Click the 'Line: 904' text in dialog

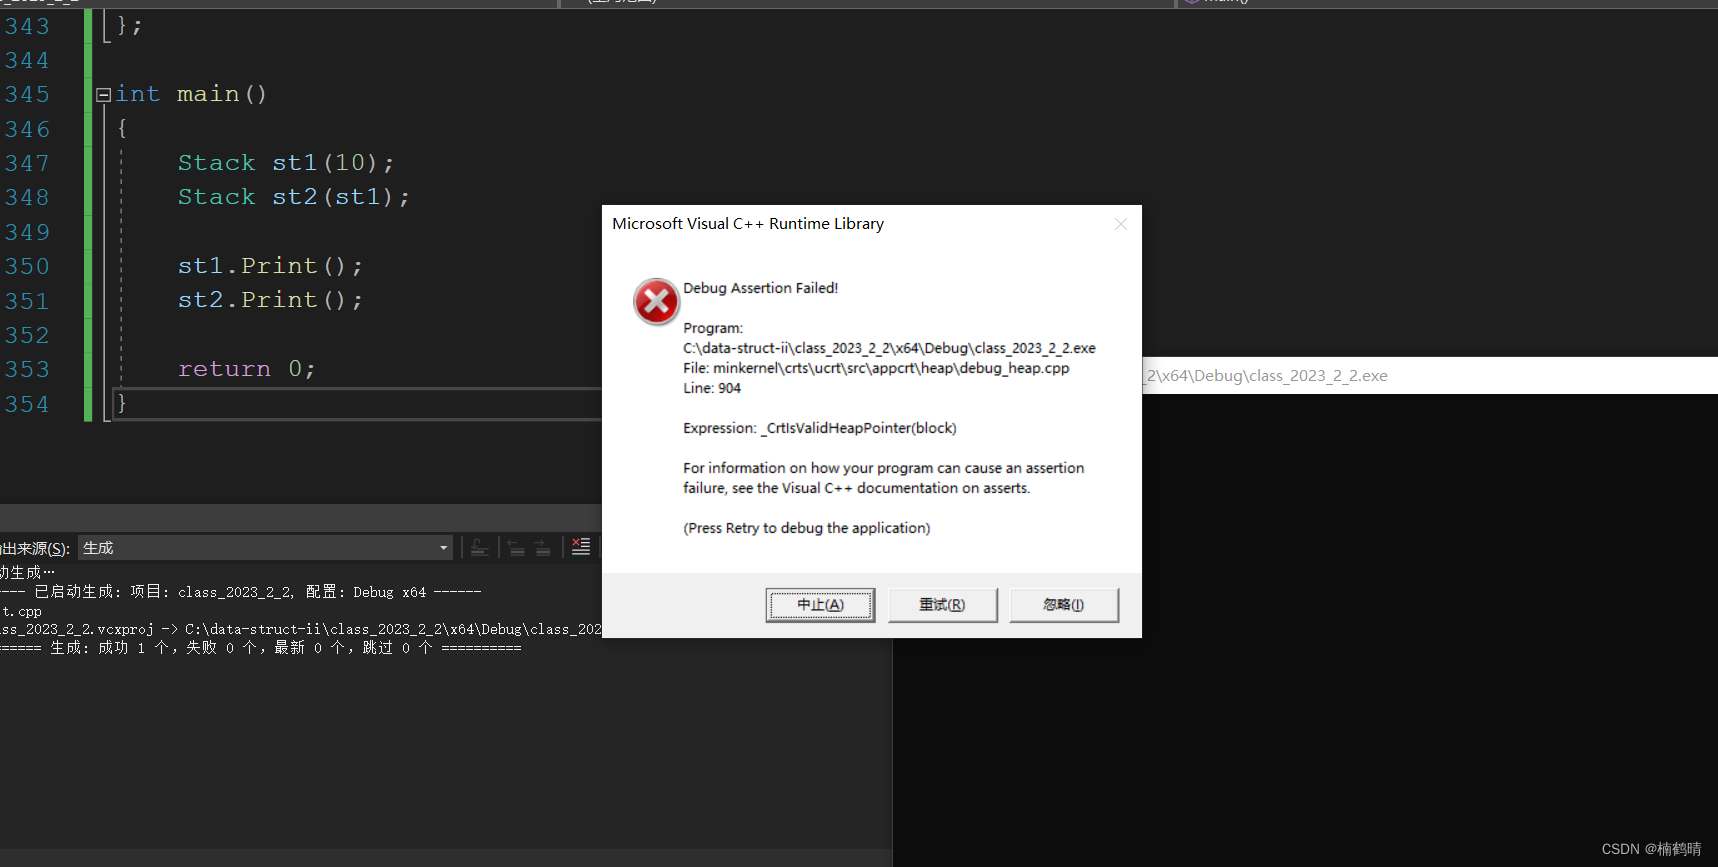coord(712,388)
